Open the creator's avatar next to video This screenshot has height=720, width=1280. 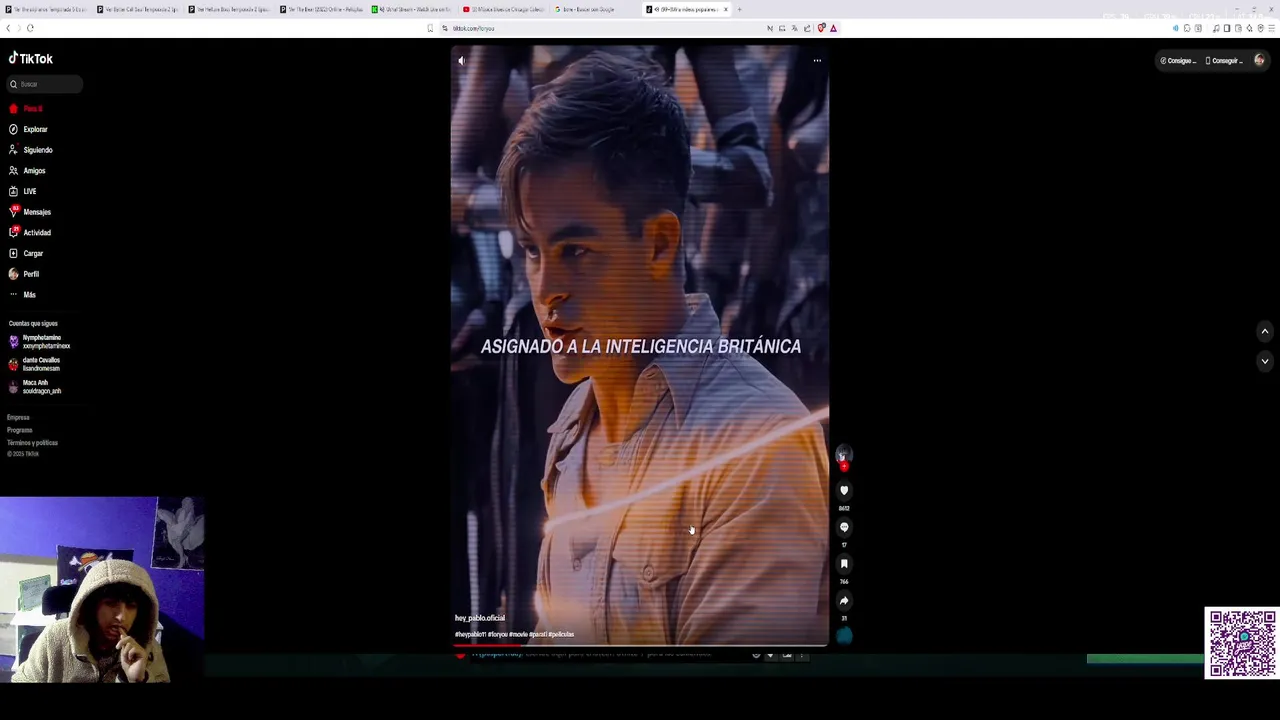843,454
